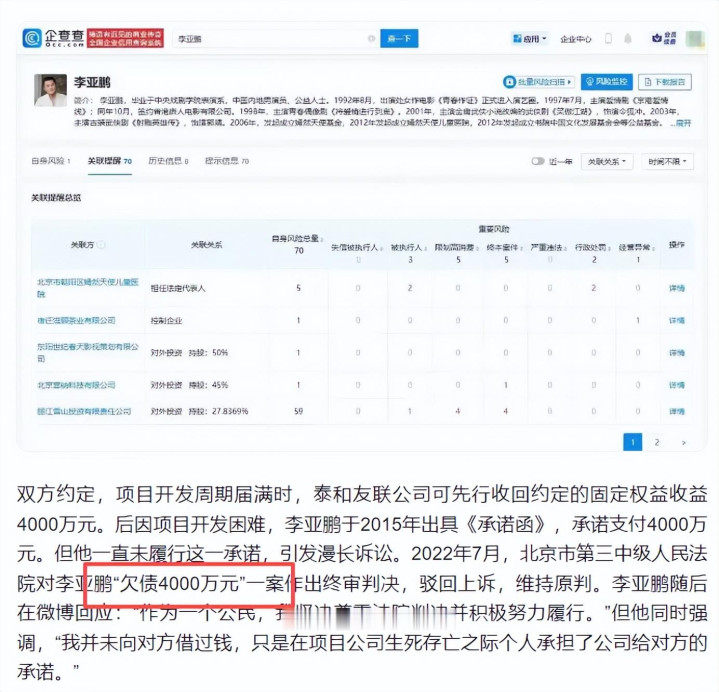Open notifications via the bell icon
Screen dimensions: 719x692
(628, 39)
